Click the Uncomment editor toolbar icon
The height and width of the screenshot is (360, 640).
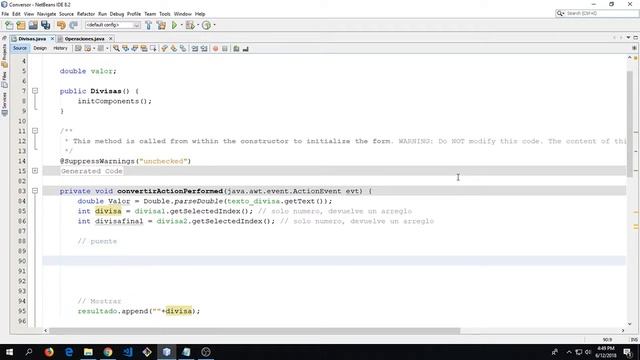(x=246, y=49)
